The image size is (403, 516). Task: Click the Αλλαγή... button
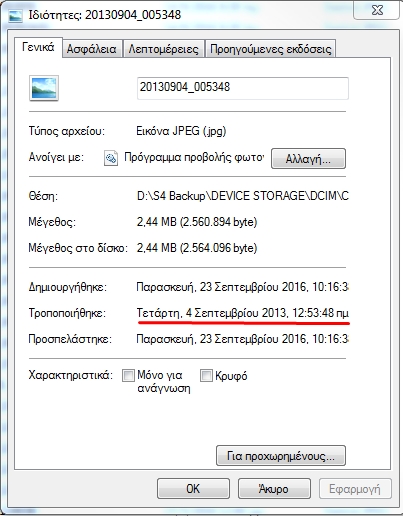(308, 159)
